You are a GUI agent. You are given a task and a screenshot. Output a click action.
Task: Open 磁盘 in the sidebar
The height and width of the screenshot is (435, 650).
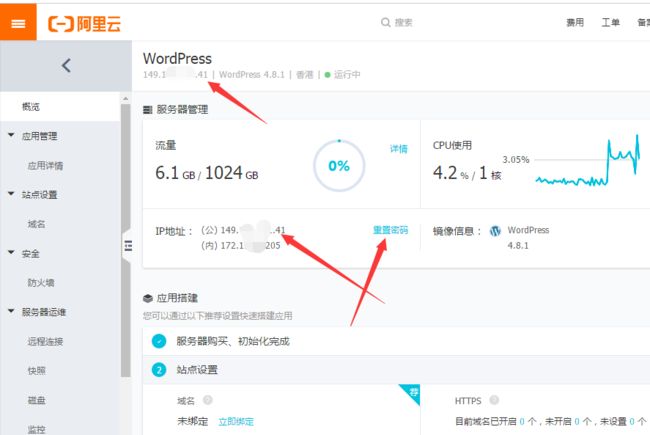pos(36,400)
